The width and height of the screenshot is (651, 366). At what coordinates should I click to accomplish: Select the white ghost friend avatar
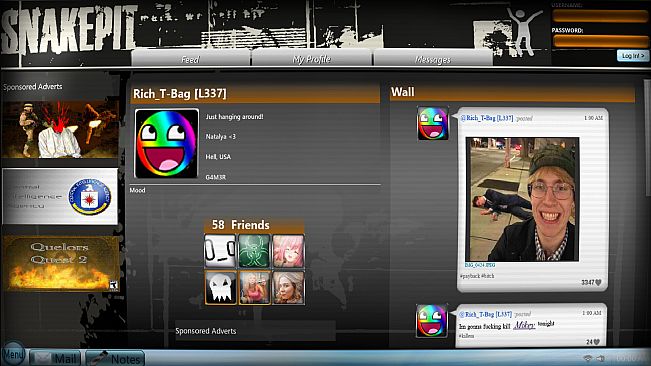[x=220, y=288]
